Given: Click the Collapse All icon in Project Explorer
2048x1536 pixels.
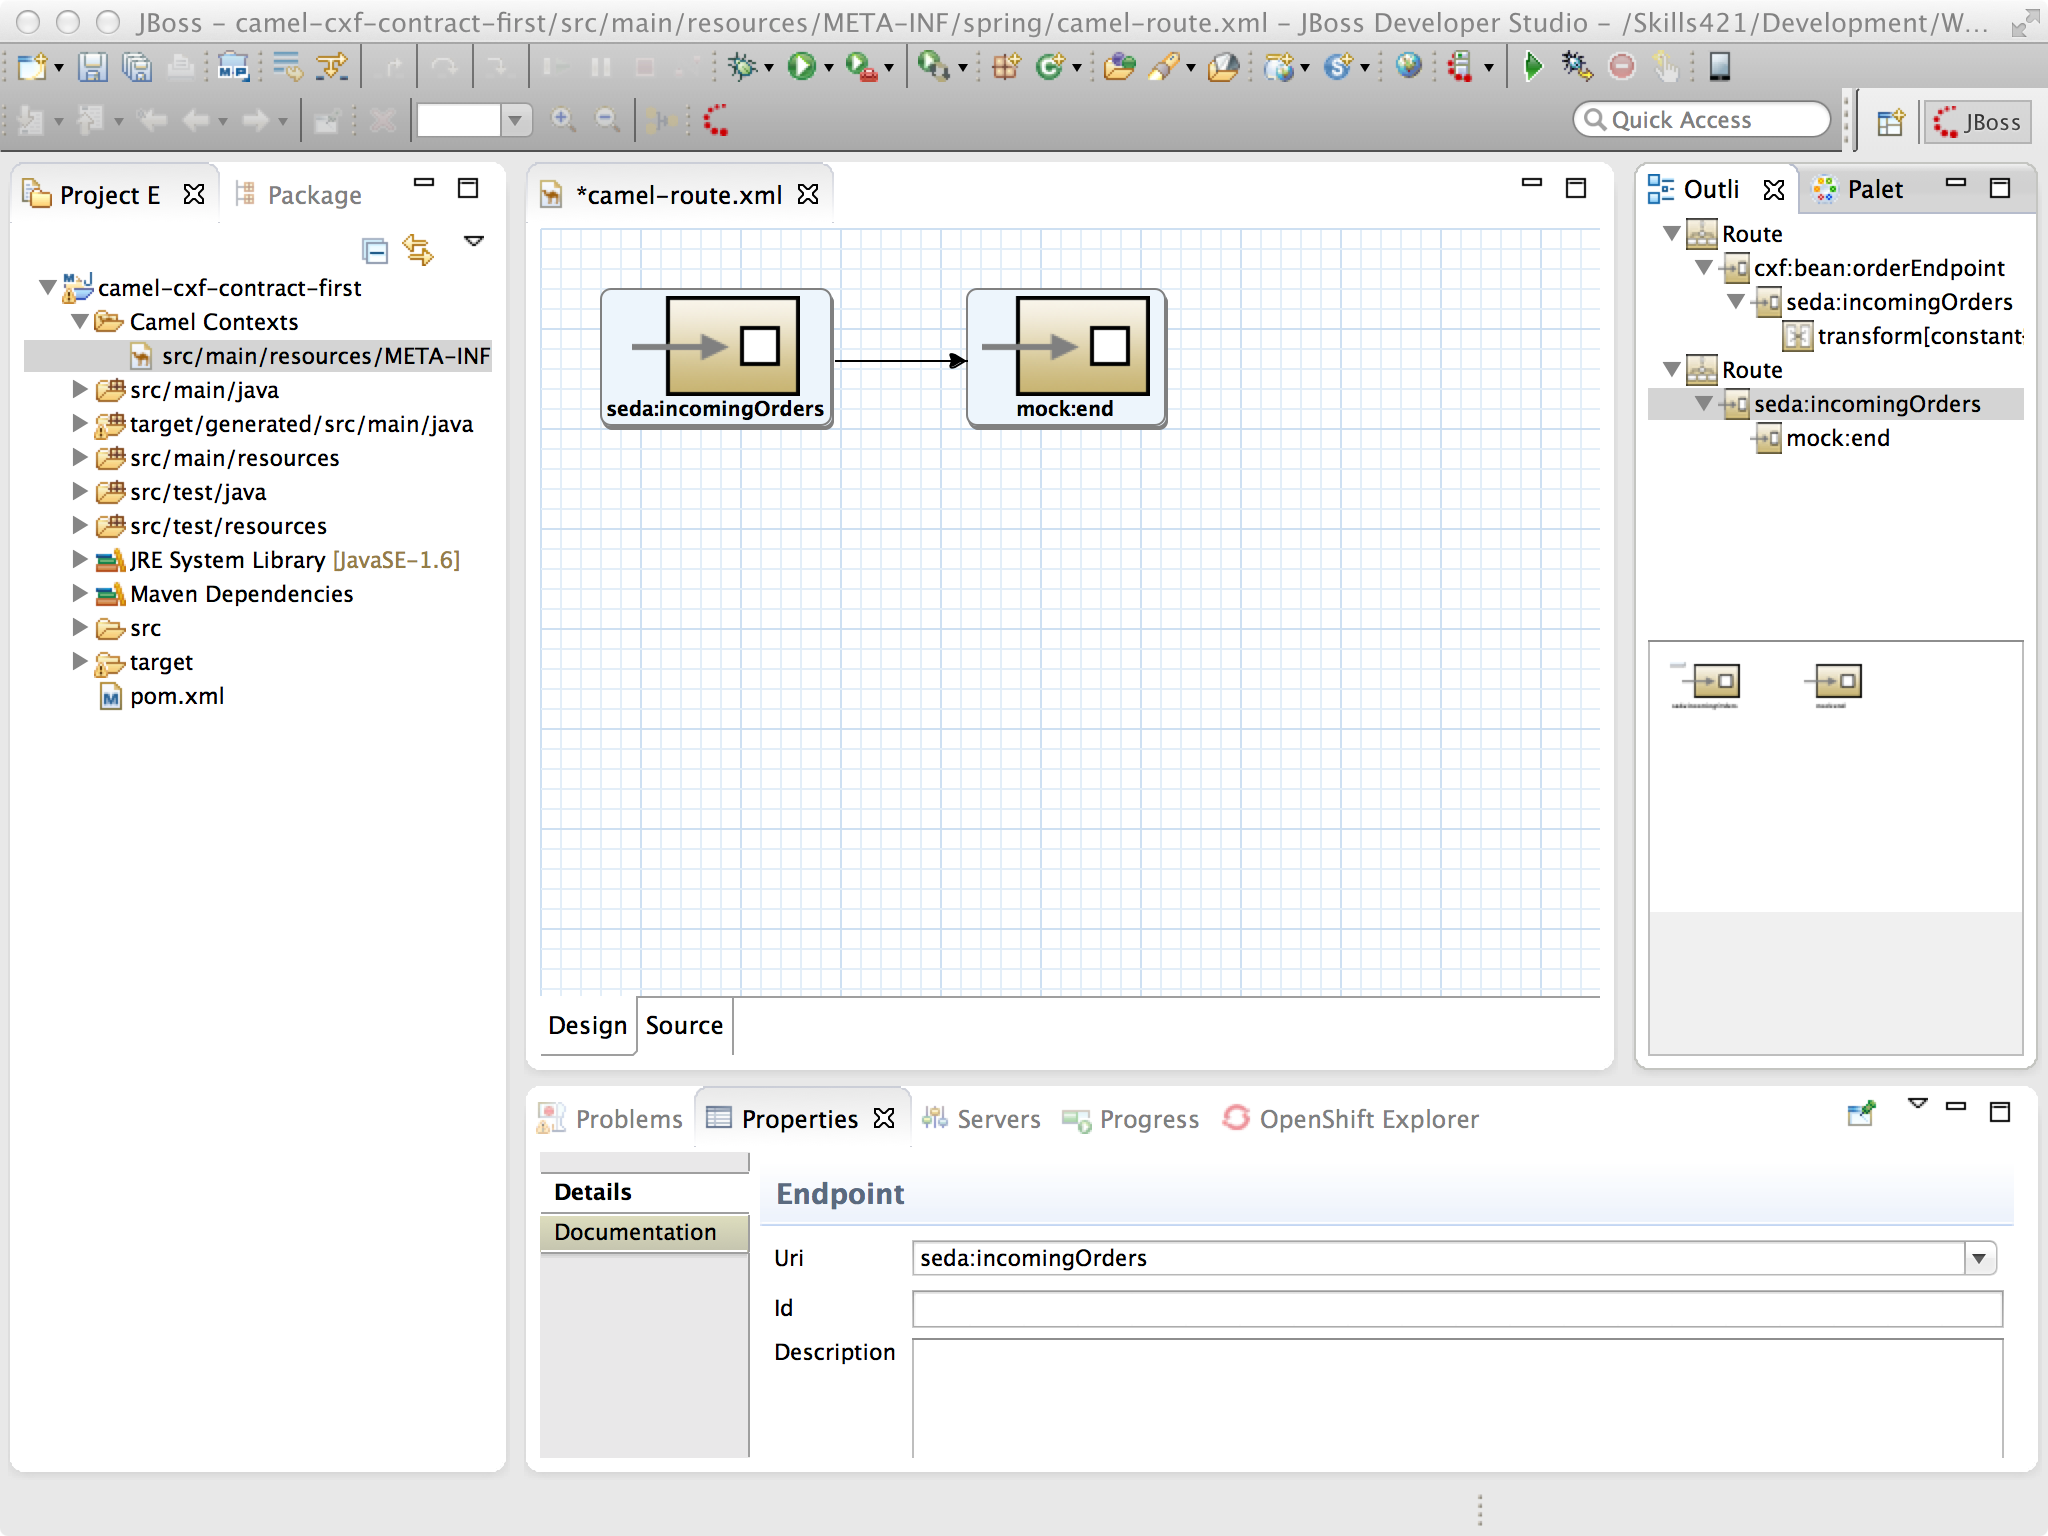Looking at the screenshot, I should 375,250.
